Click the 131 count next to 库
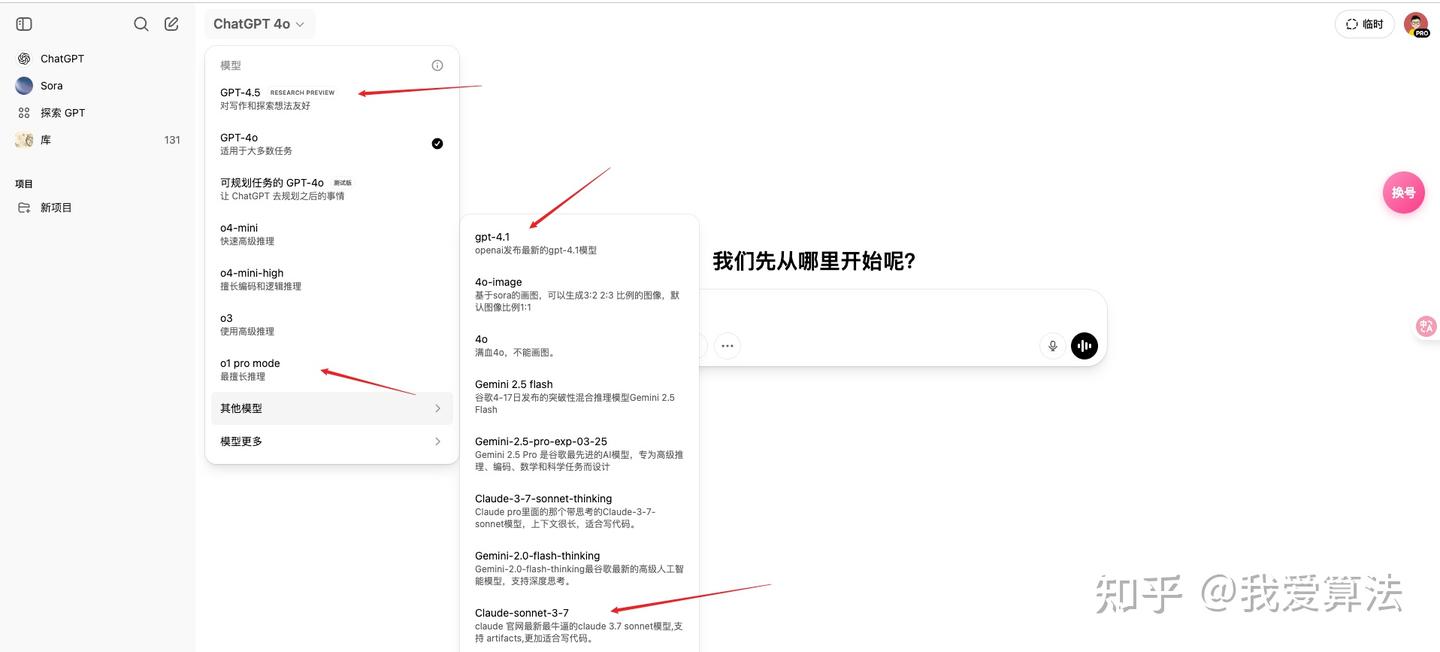 [172, 140]
